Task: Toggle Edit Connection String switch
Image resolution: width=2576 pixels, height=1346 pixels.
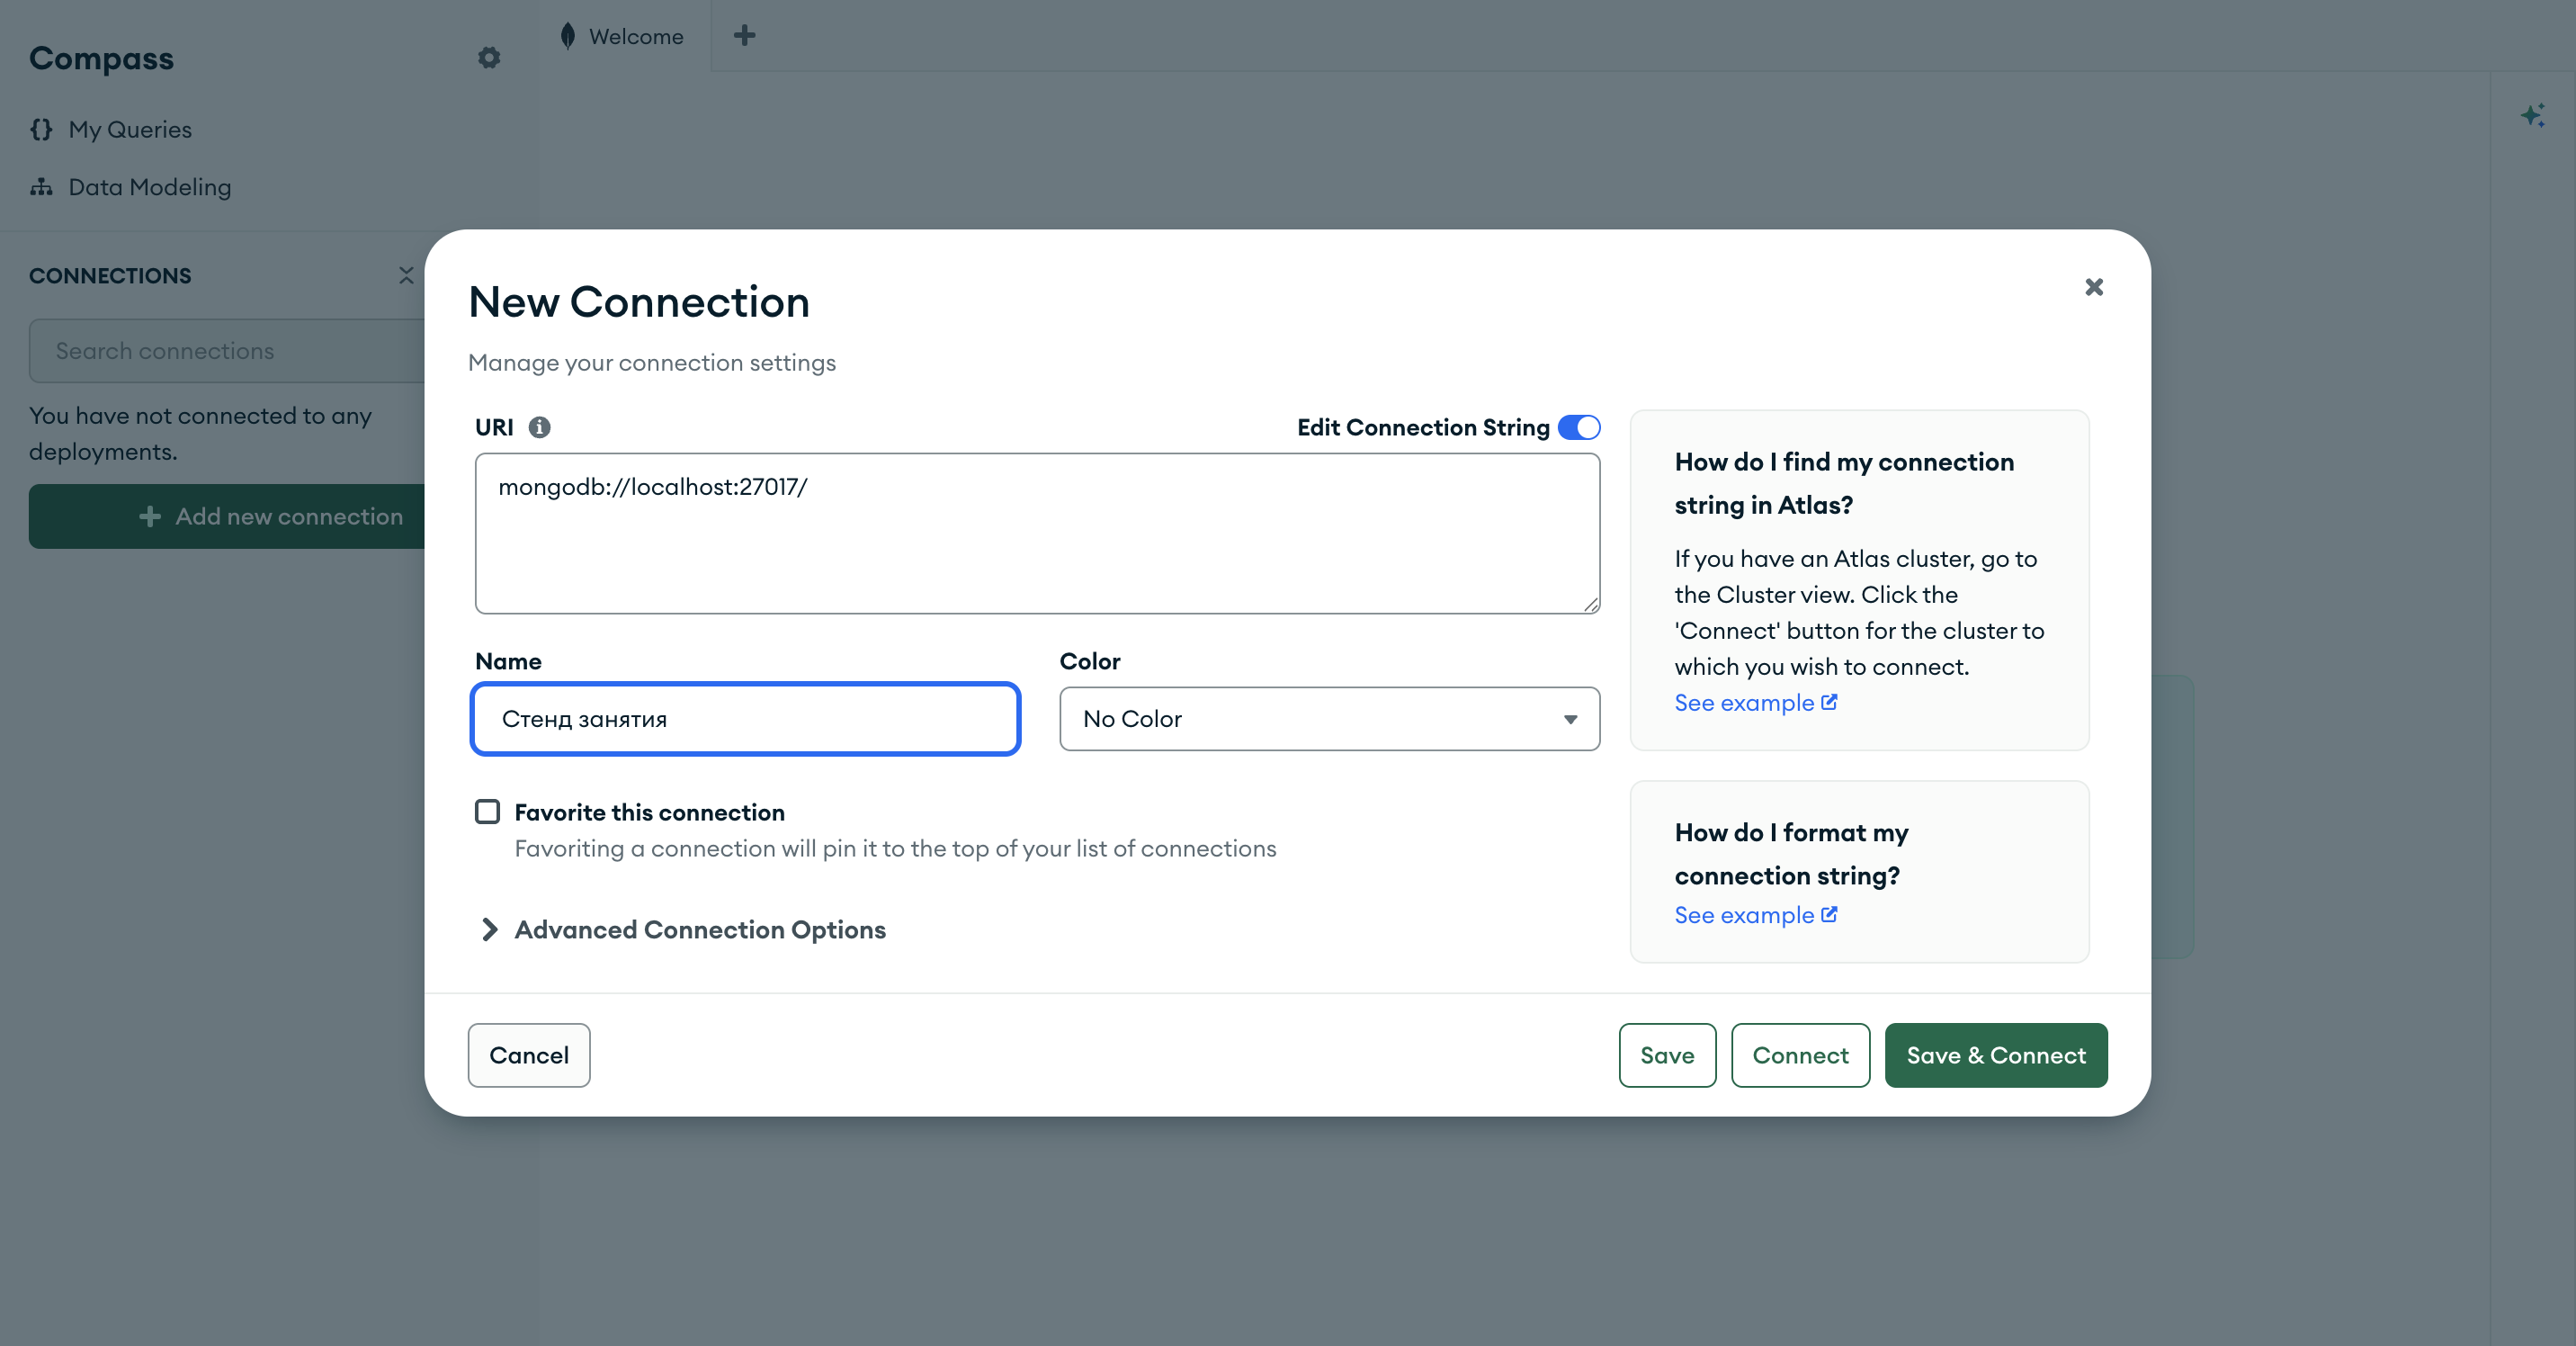Action: pyautogui.click(x=1579, y=427)
